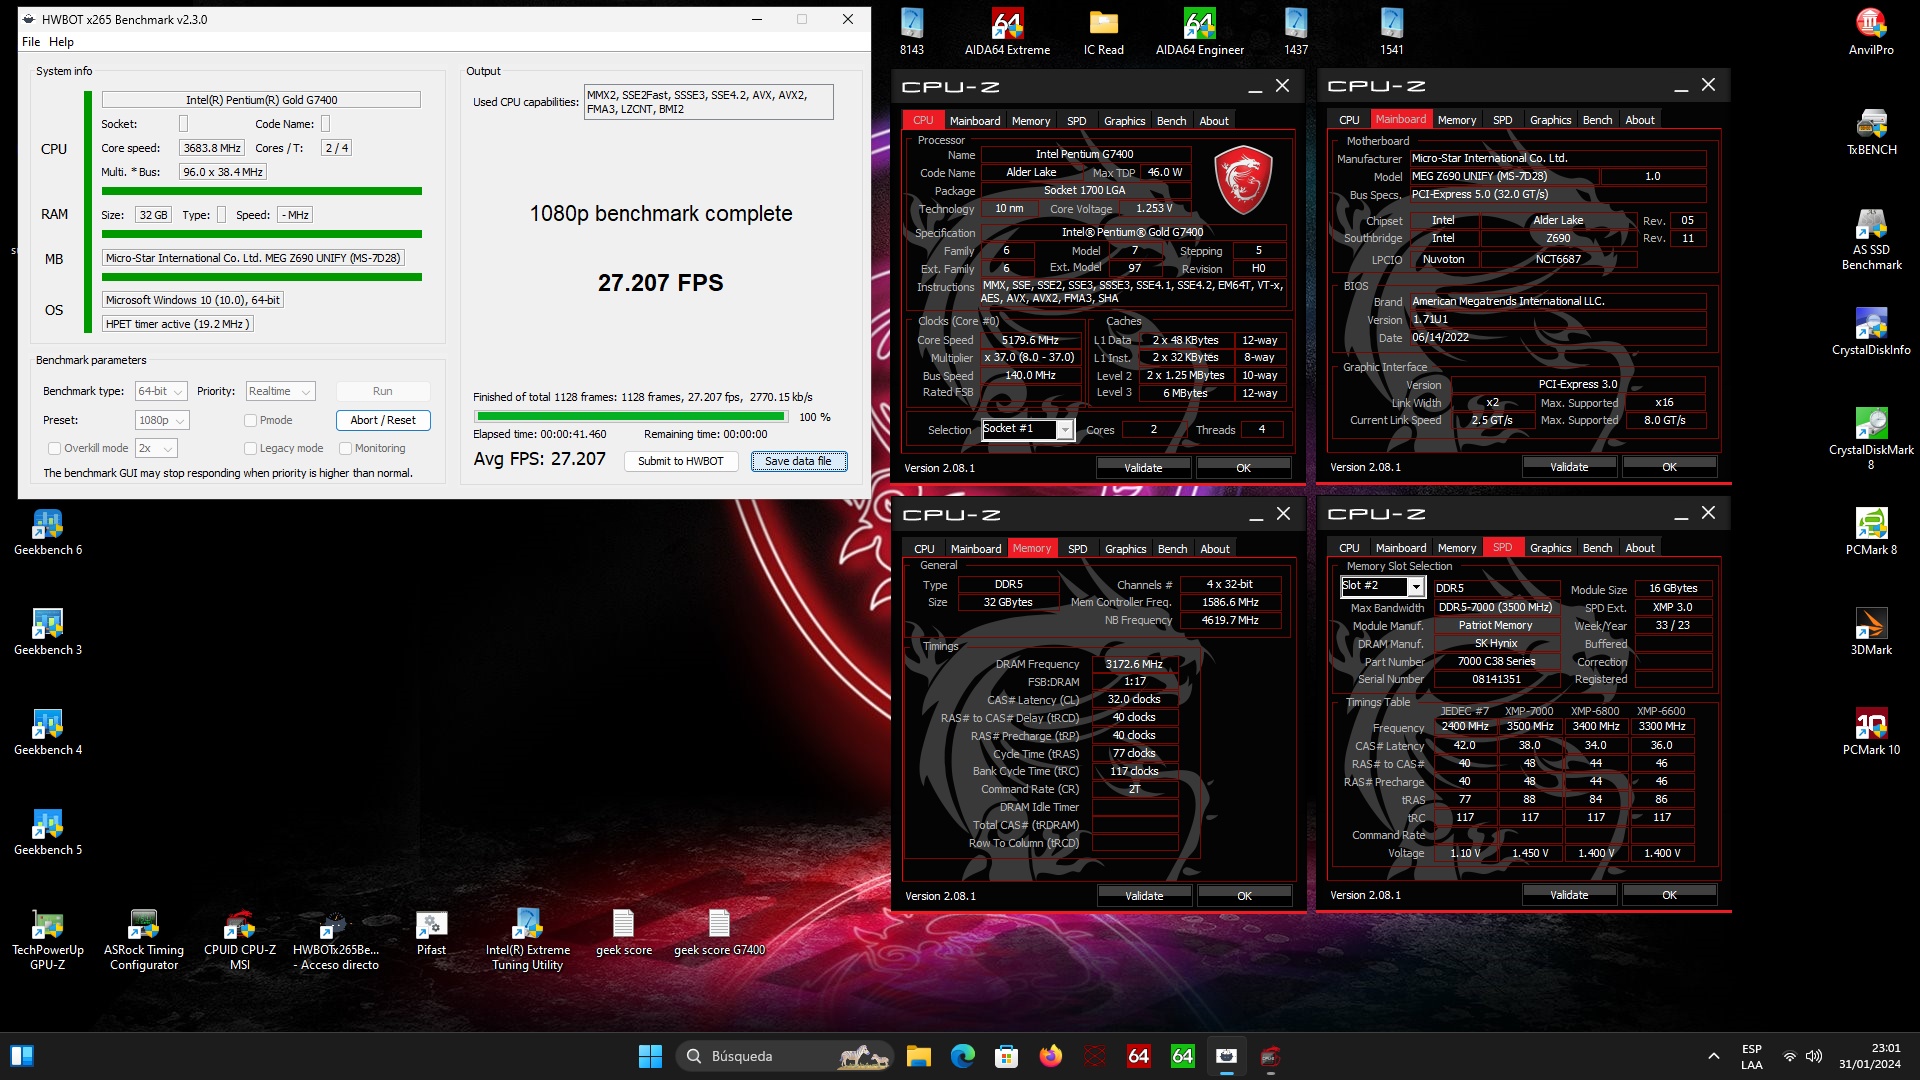Image resolution: width=1920 pixels, height=1080 pixels.
Task: Open the AIDA64 Engineer desktop shortcut
Action: (1199, 32)
